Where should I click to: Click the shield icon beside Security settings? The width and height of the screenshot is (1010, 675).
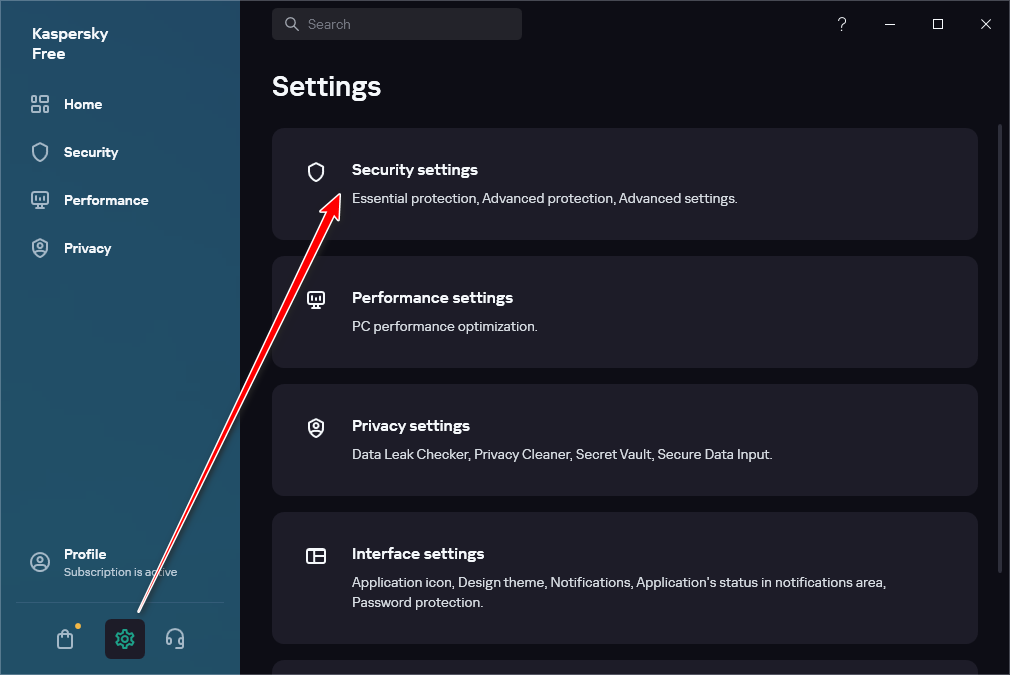(316, 172)
